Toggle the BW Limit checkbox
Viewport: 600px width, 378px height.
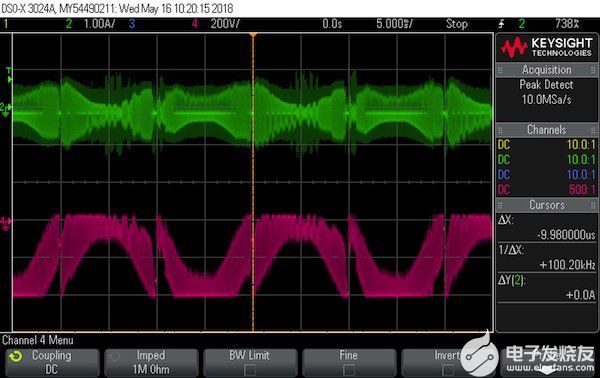(x=250, y=370)
